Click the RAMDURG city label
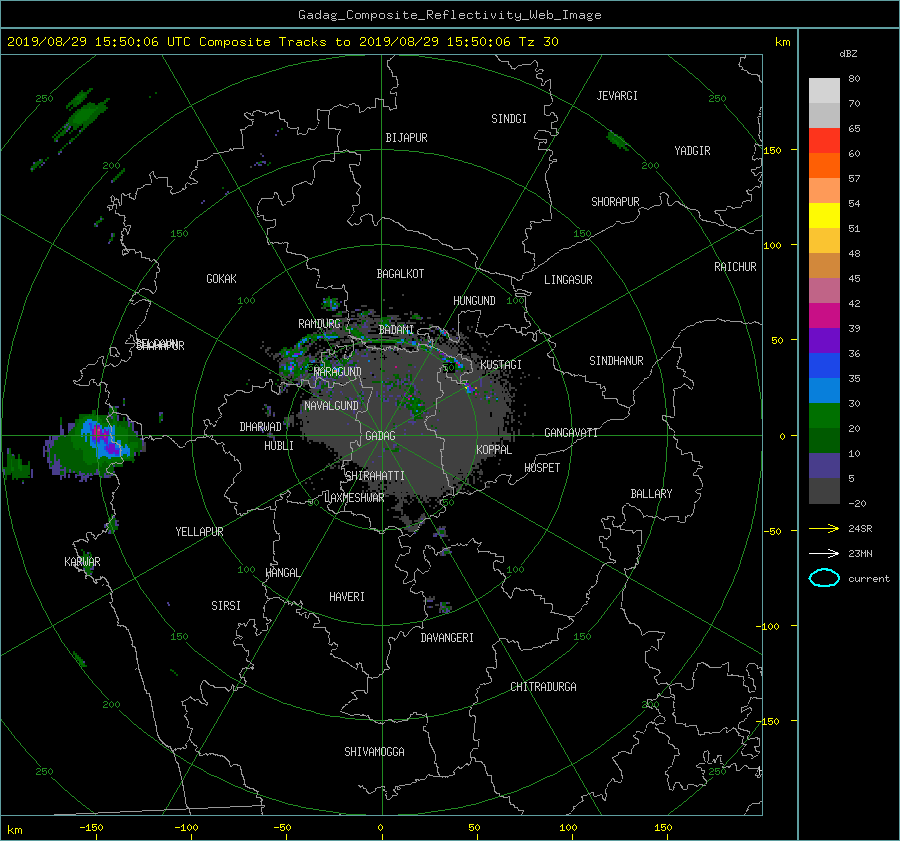Screen dimensions: 900x841 click(x=319, y=324)
